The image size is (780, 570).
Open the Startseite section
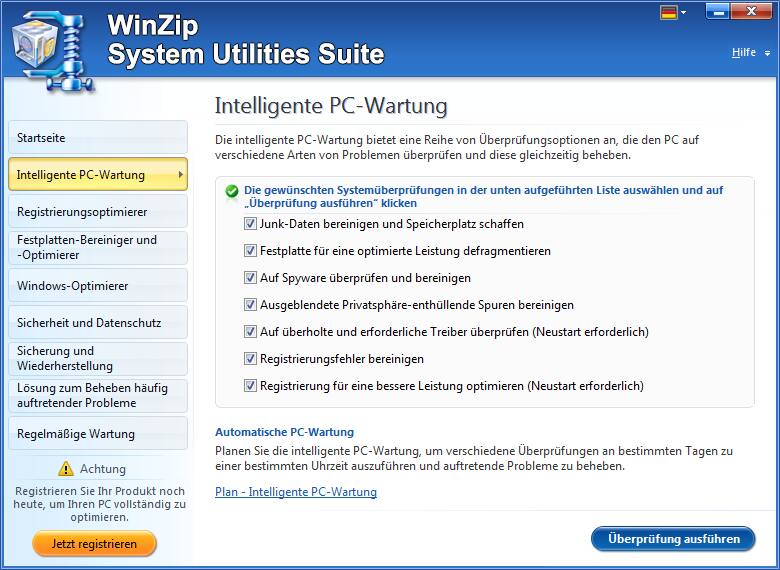coord(97,138)
